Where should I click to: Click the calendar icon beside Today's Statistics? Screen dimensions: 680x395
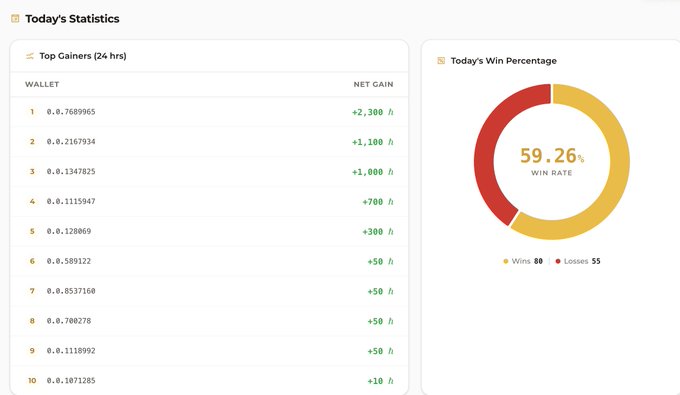tap(15, 19)
